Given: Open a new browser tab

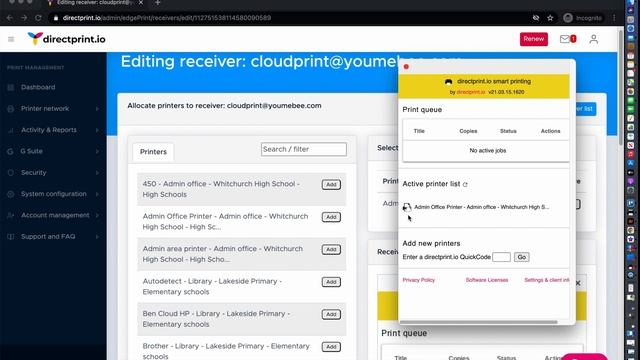Looking at the screenshot, I should (x=158, y=3).
